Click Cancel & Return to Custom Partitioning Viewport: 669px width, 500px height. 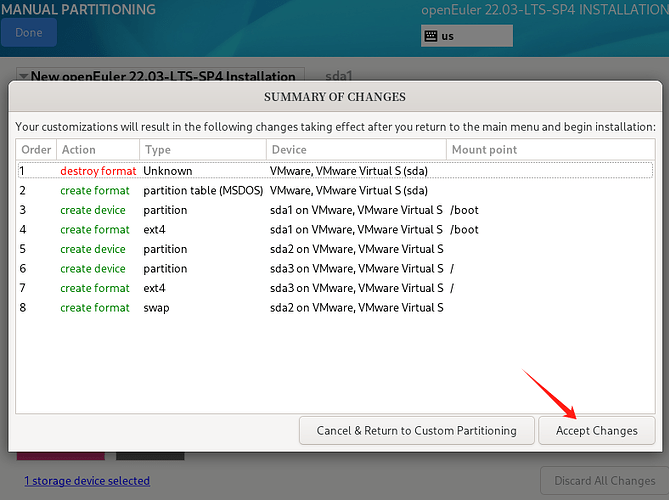click(416, 431)
